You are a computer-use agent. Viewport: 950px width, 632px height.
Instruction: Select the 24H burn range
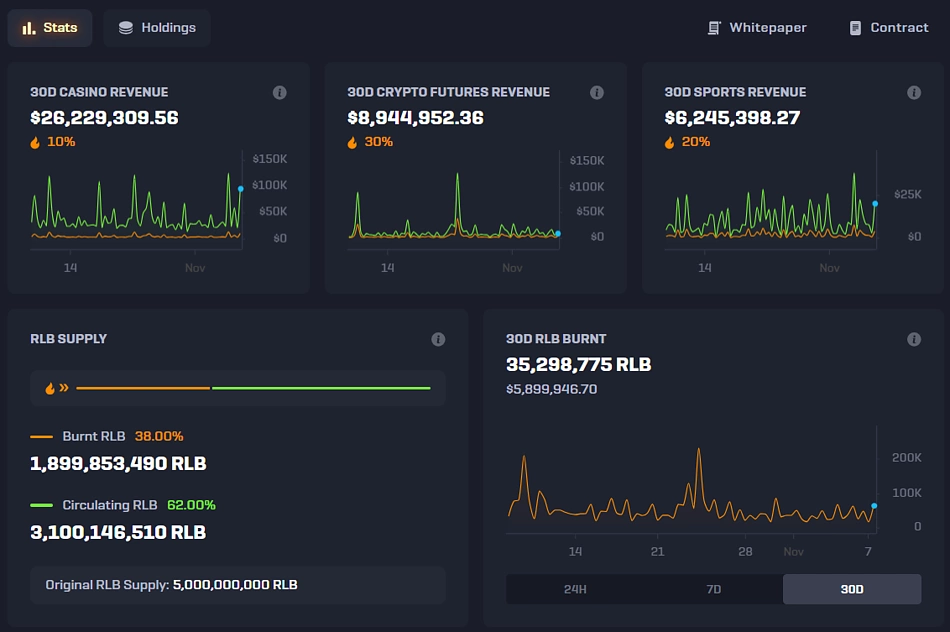click(x=575, y=590)
